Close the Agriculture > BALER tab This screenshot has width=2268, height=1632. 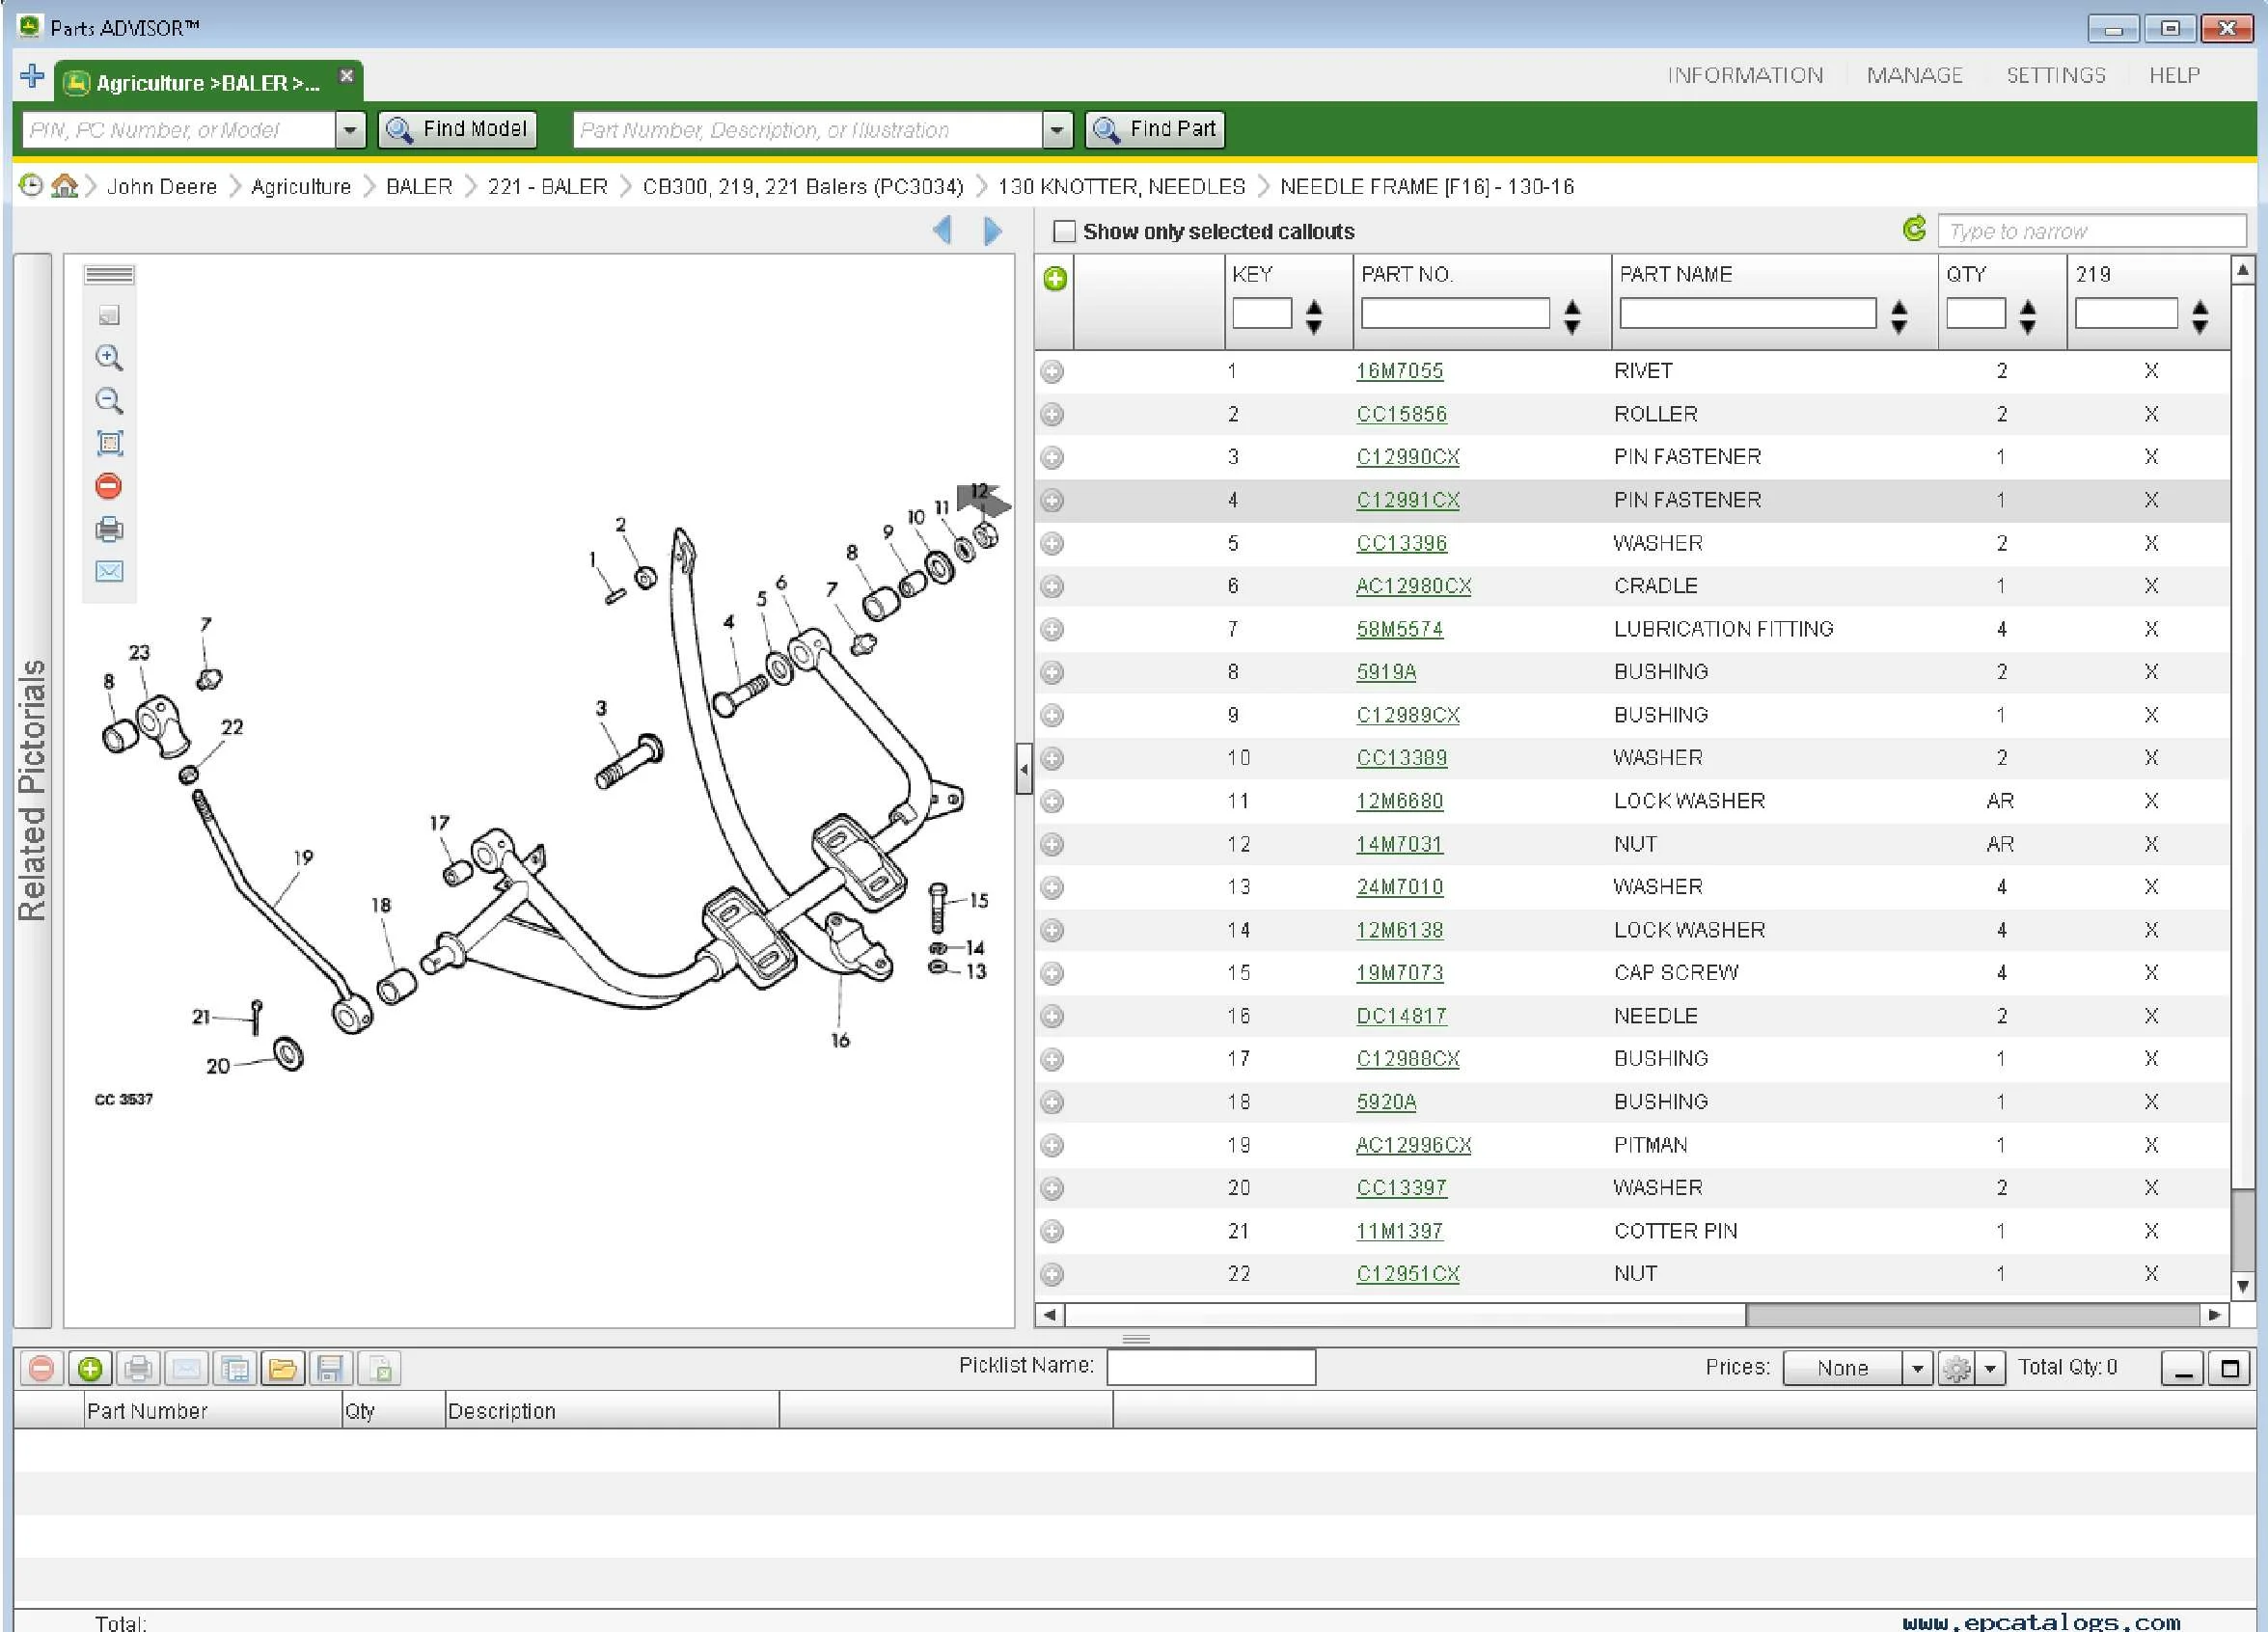click(346, 76)
